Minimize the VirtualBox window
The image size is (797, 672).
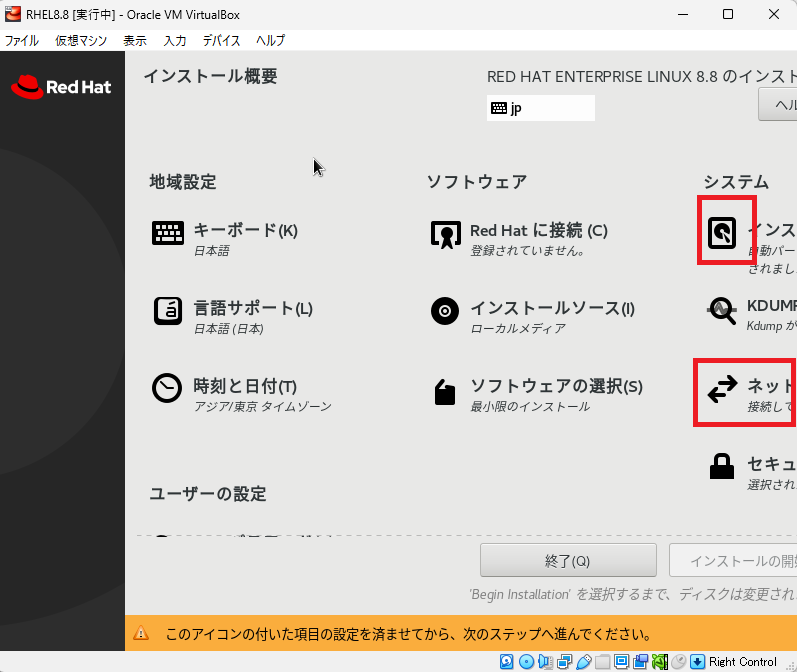coord(683,14)
